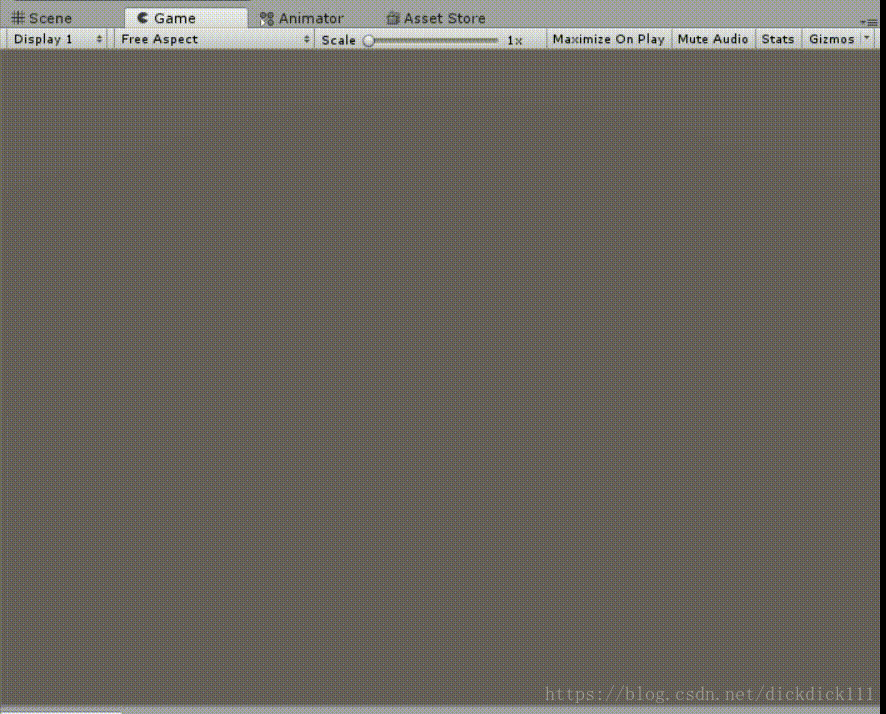Image resolution: width=886 pixels, height=714 pixels.
Task: Click the 1x scale value
Action: pos(514,40)
